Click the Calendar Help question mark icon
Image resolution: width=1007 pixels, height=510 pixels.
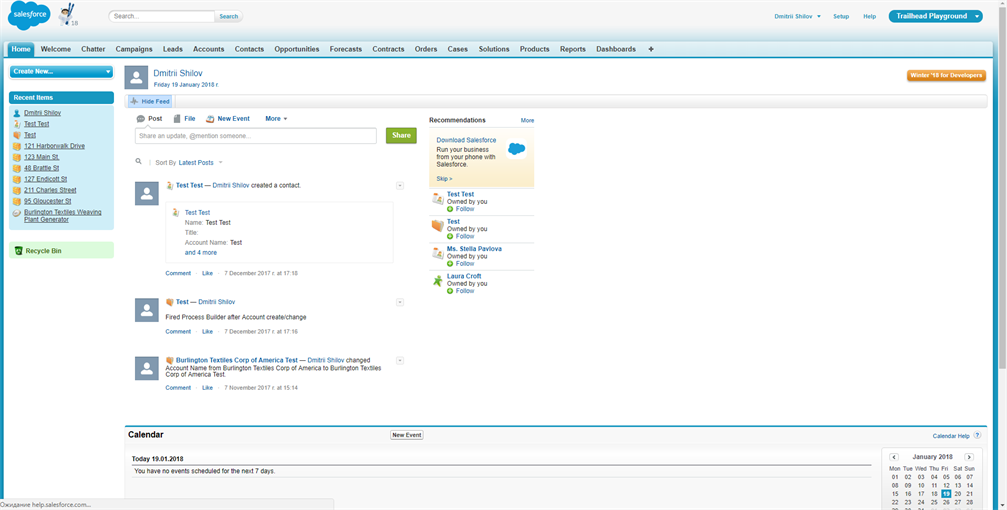point(977,435)
